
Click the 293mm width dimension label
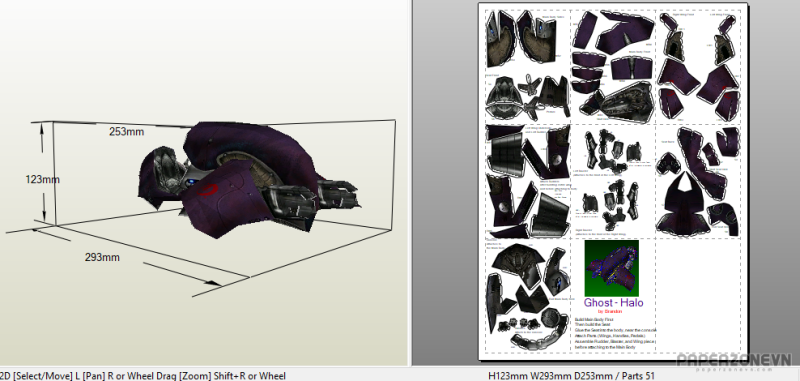click(x=102, y=257)
